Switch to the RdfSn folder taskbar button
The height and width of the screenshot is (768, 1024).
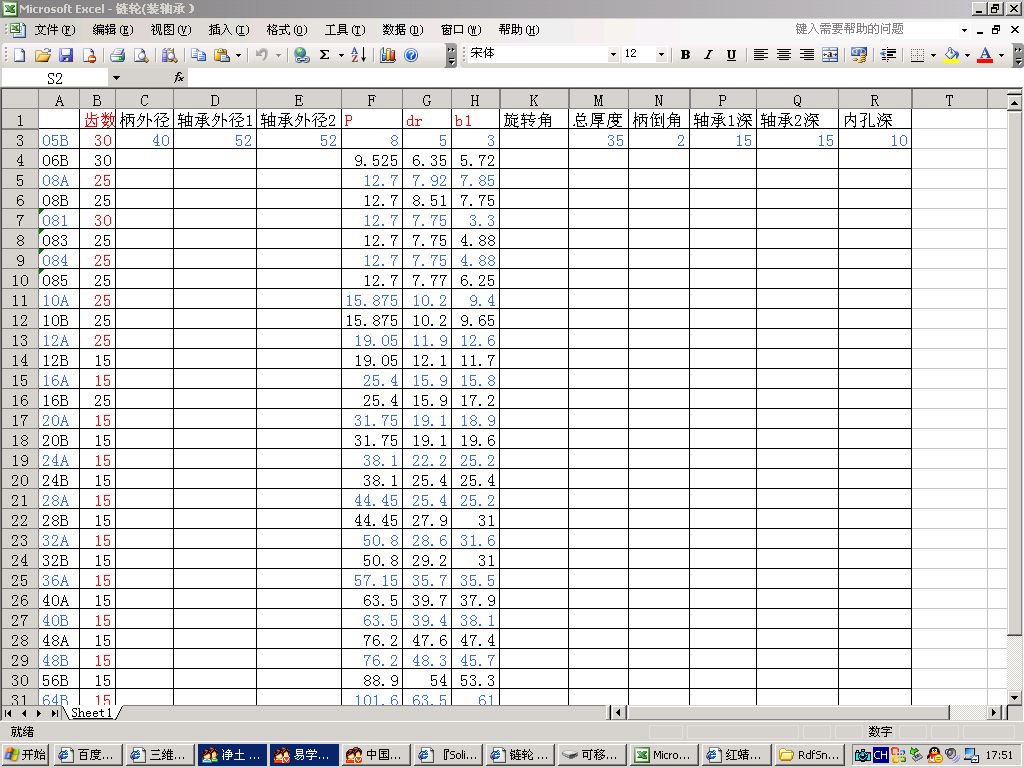coord(810,754)
